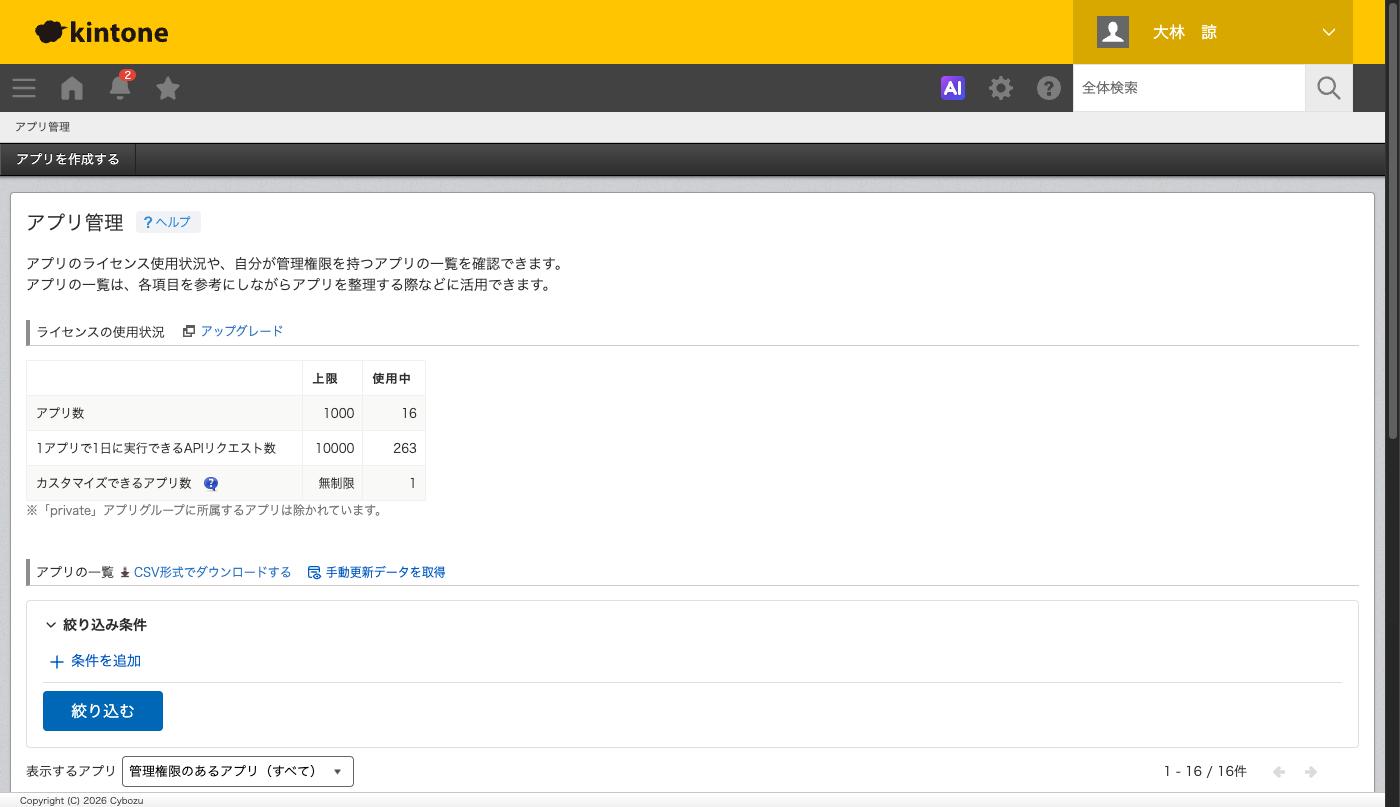The width and height of the screenshot is (1400, 807).
Task: Launch the AI assistant icon
Action: tap(953, 88)
